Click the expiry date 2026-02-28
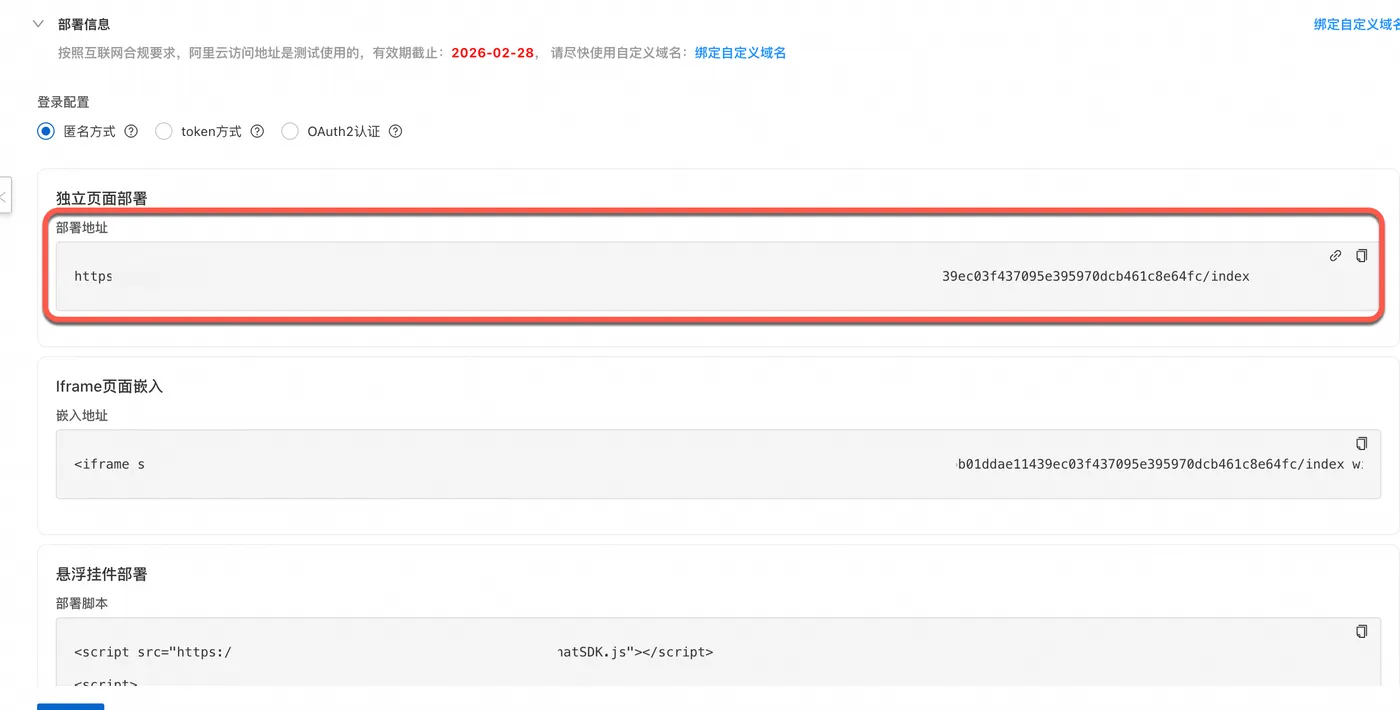 tap(494, 53)
